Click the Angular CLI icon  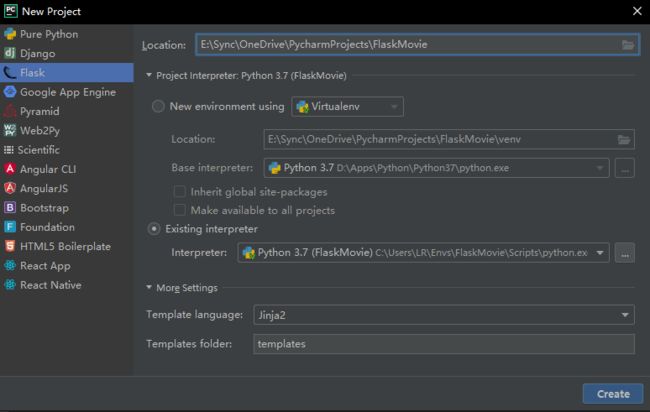point(10,169)
